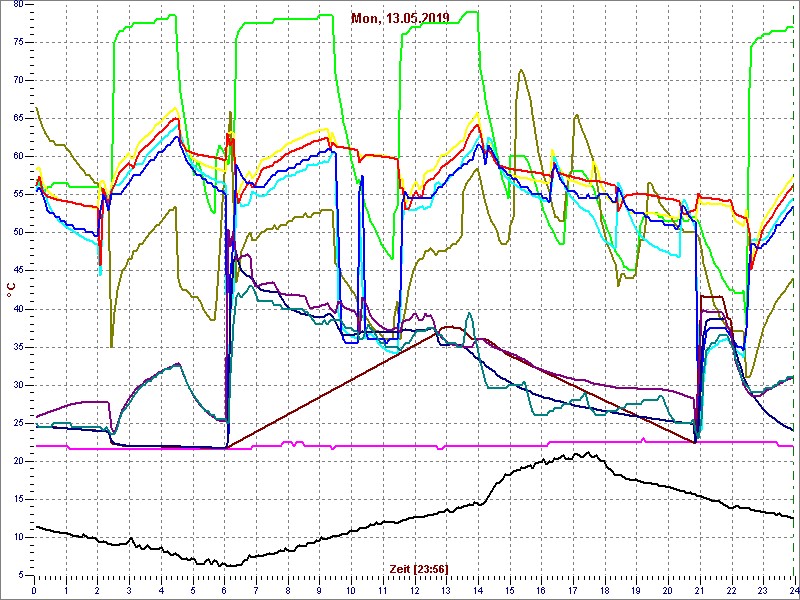Viewport: 800px width, 600px height.
Task: Select the 60 temperature axis value
Action: [17, 157]
